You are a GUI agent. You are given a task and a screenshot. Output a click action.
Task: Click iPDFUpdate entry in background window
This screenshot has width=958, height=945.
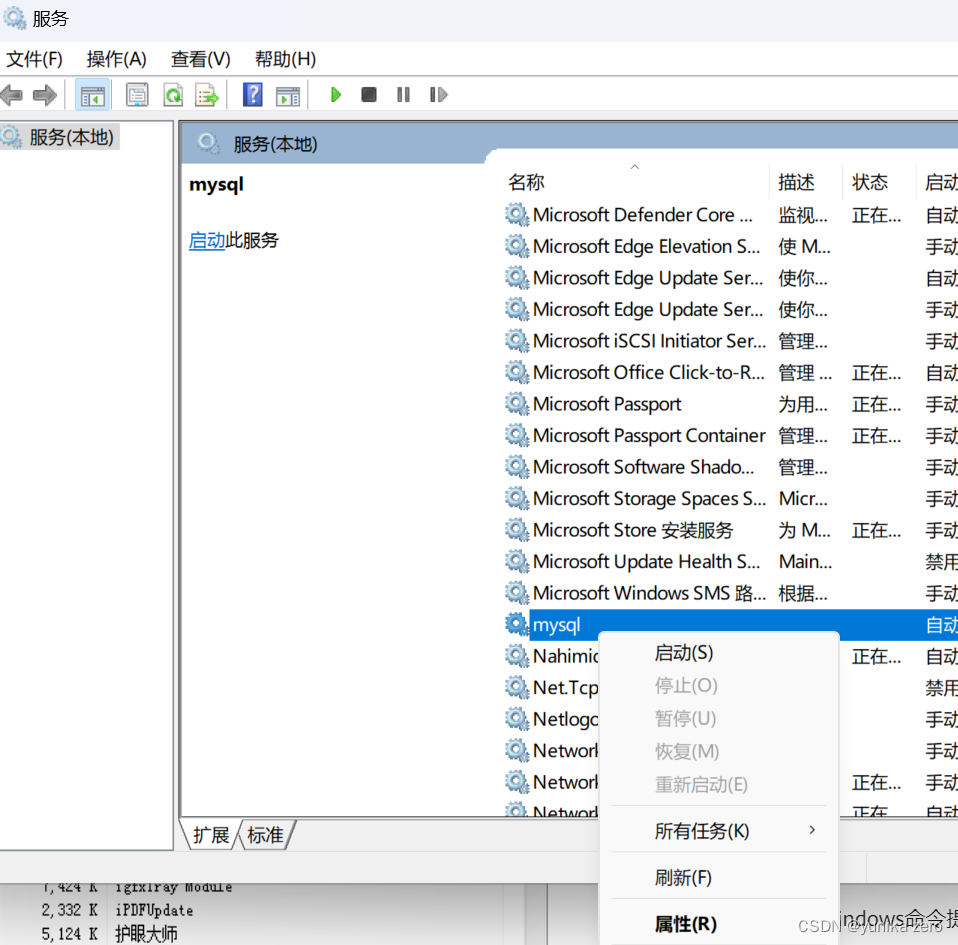154,910
